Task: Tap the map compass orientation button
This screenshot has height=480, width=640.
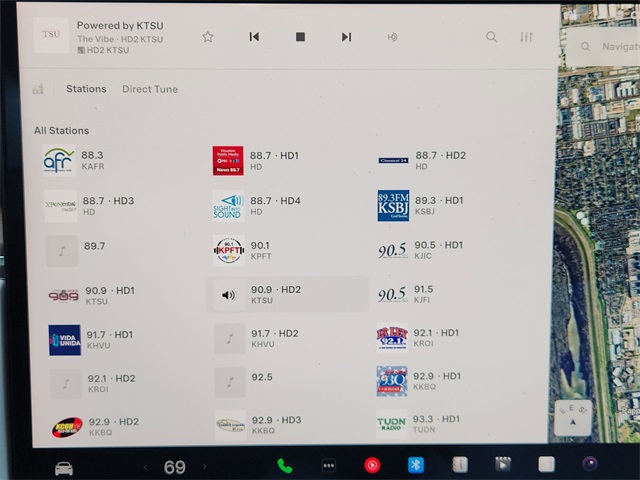Action: point(573,418)
